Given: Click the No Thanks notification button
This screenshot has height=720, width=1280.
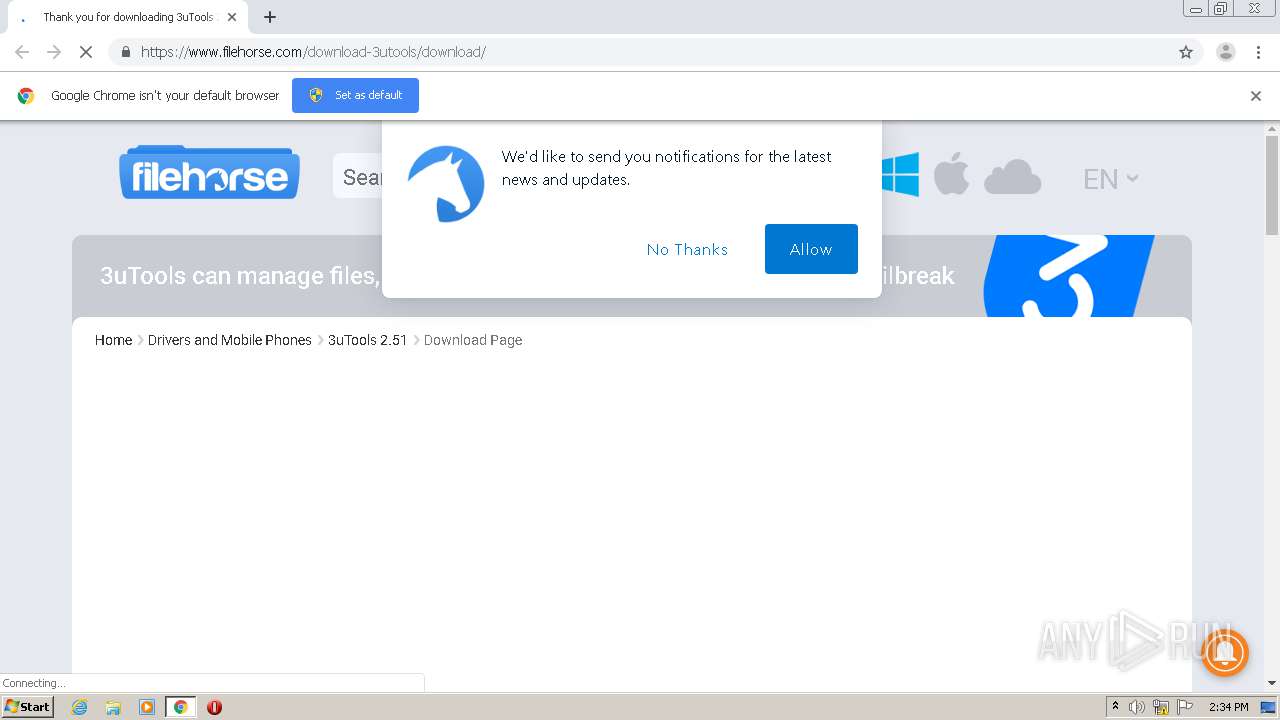Looking at the screenshot, I should 687,249.
